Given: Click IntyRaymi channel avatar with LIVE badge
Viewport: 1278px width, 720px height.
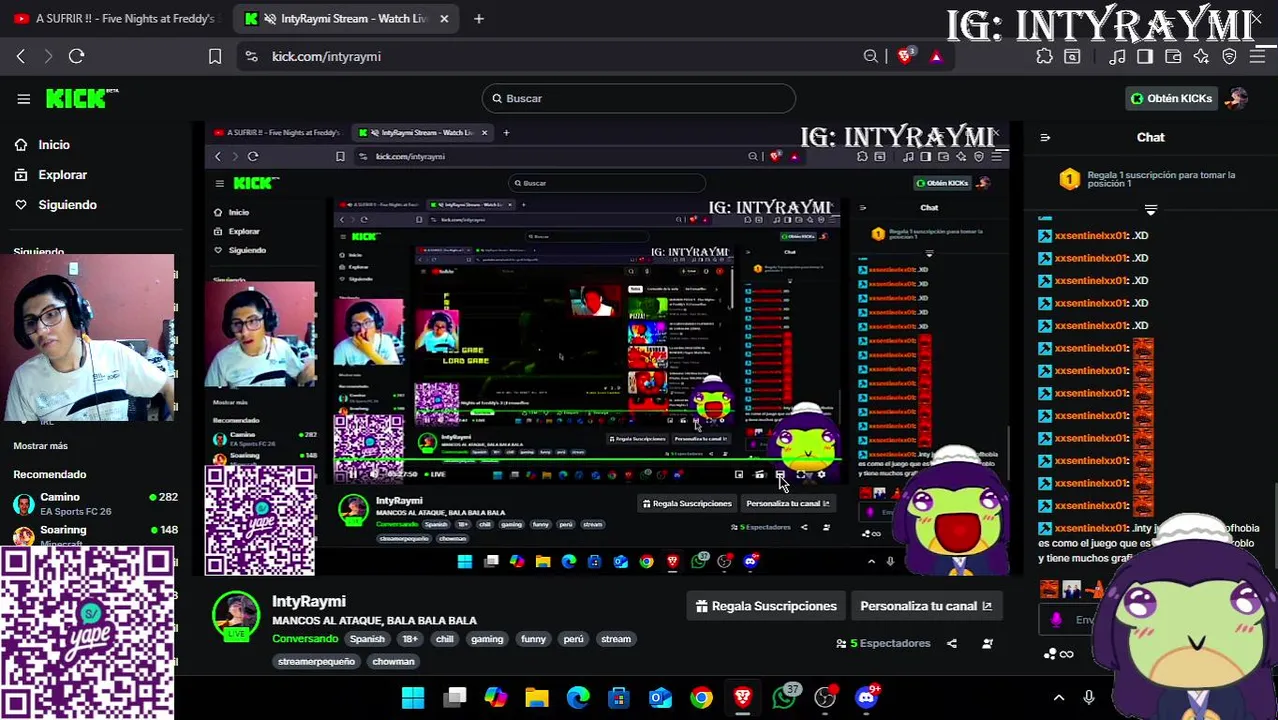Looking at the screenshot, I should point(236,616).
